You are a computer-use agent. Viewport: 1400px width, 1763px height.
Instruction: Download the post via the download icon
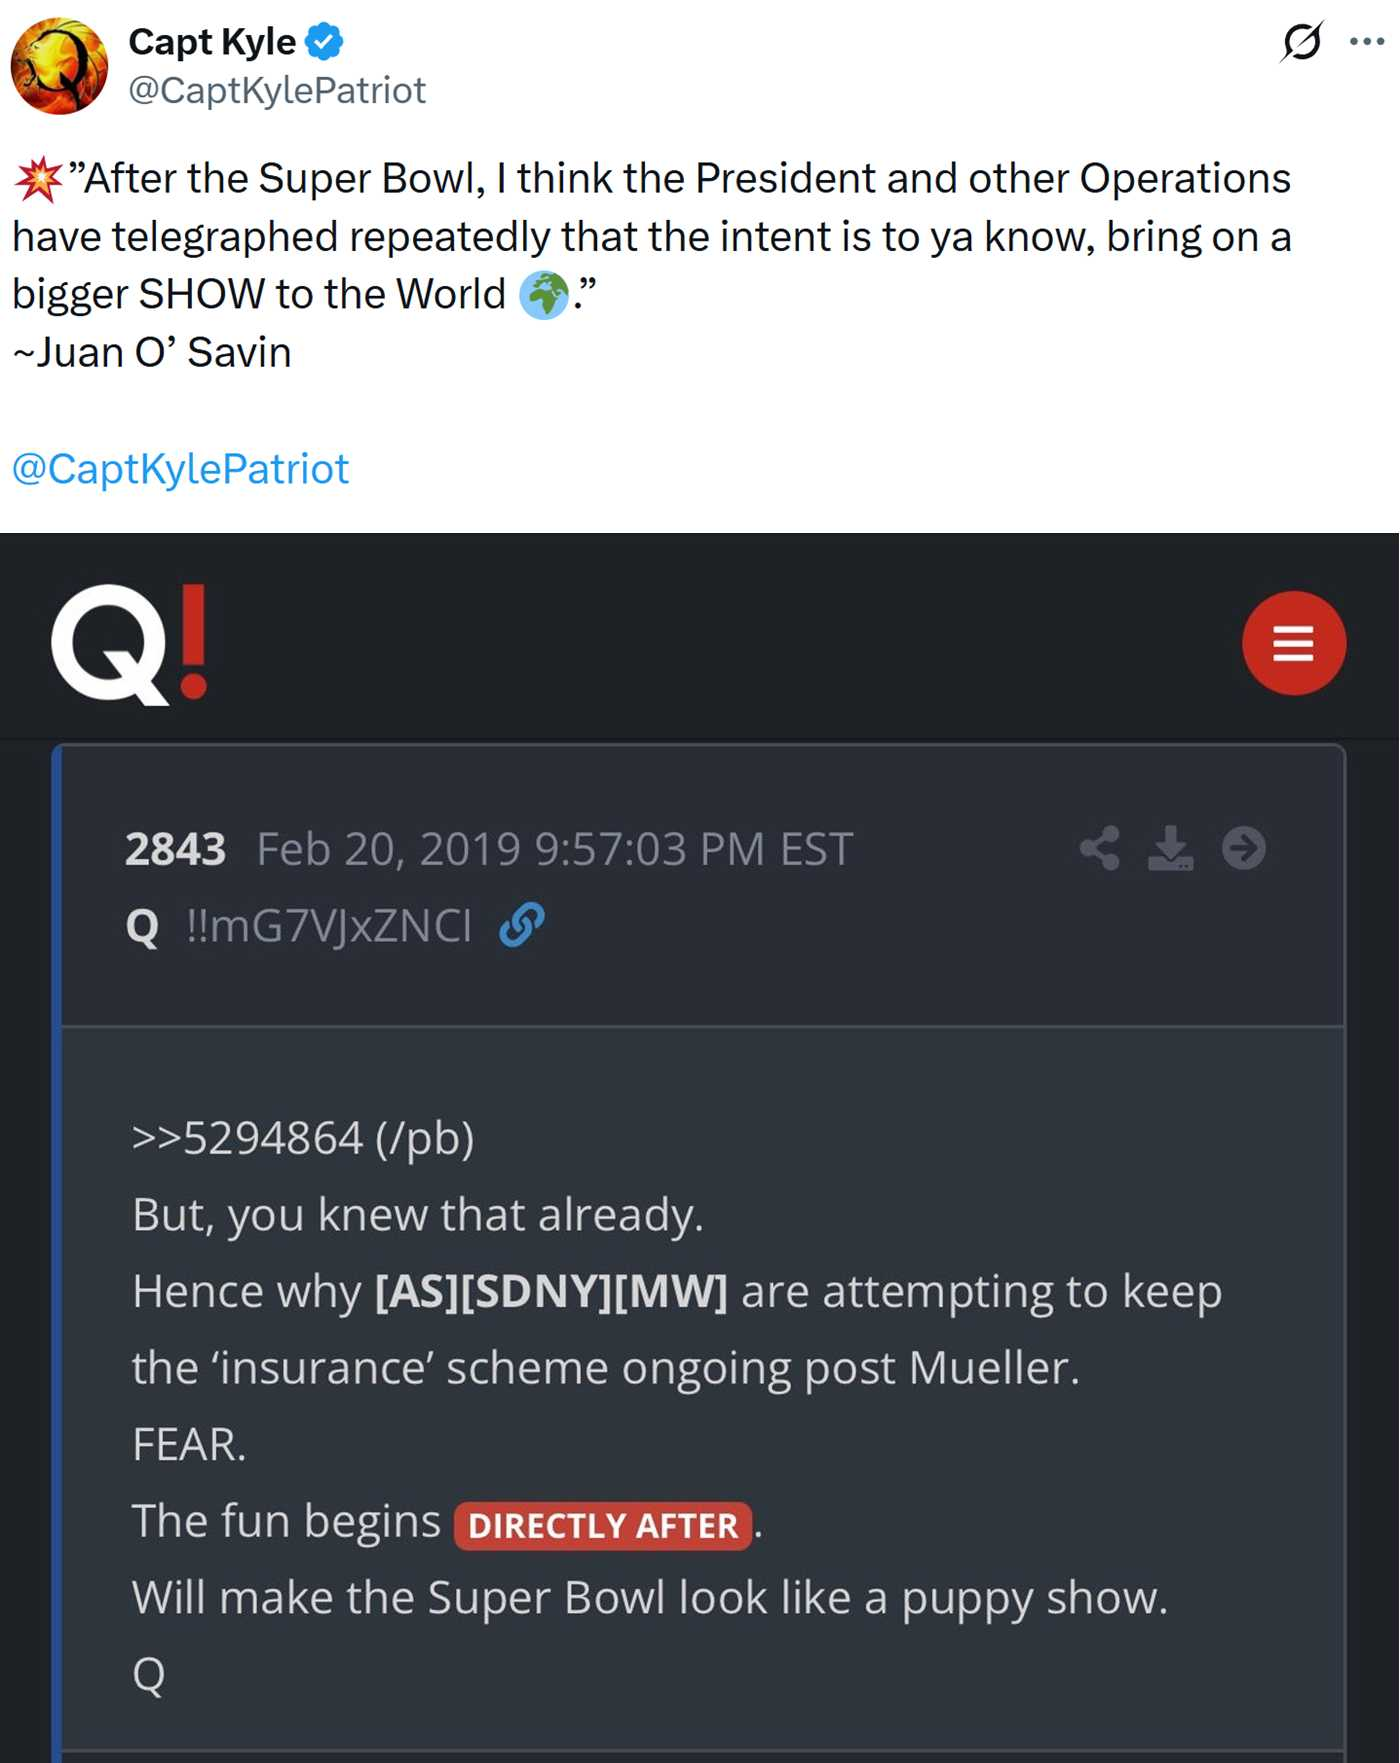[1170, 849]
